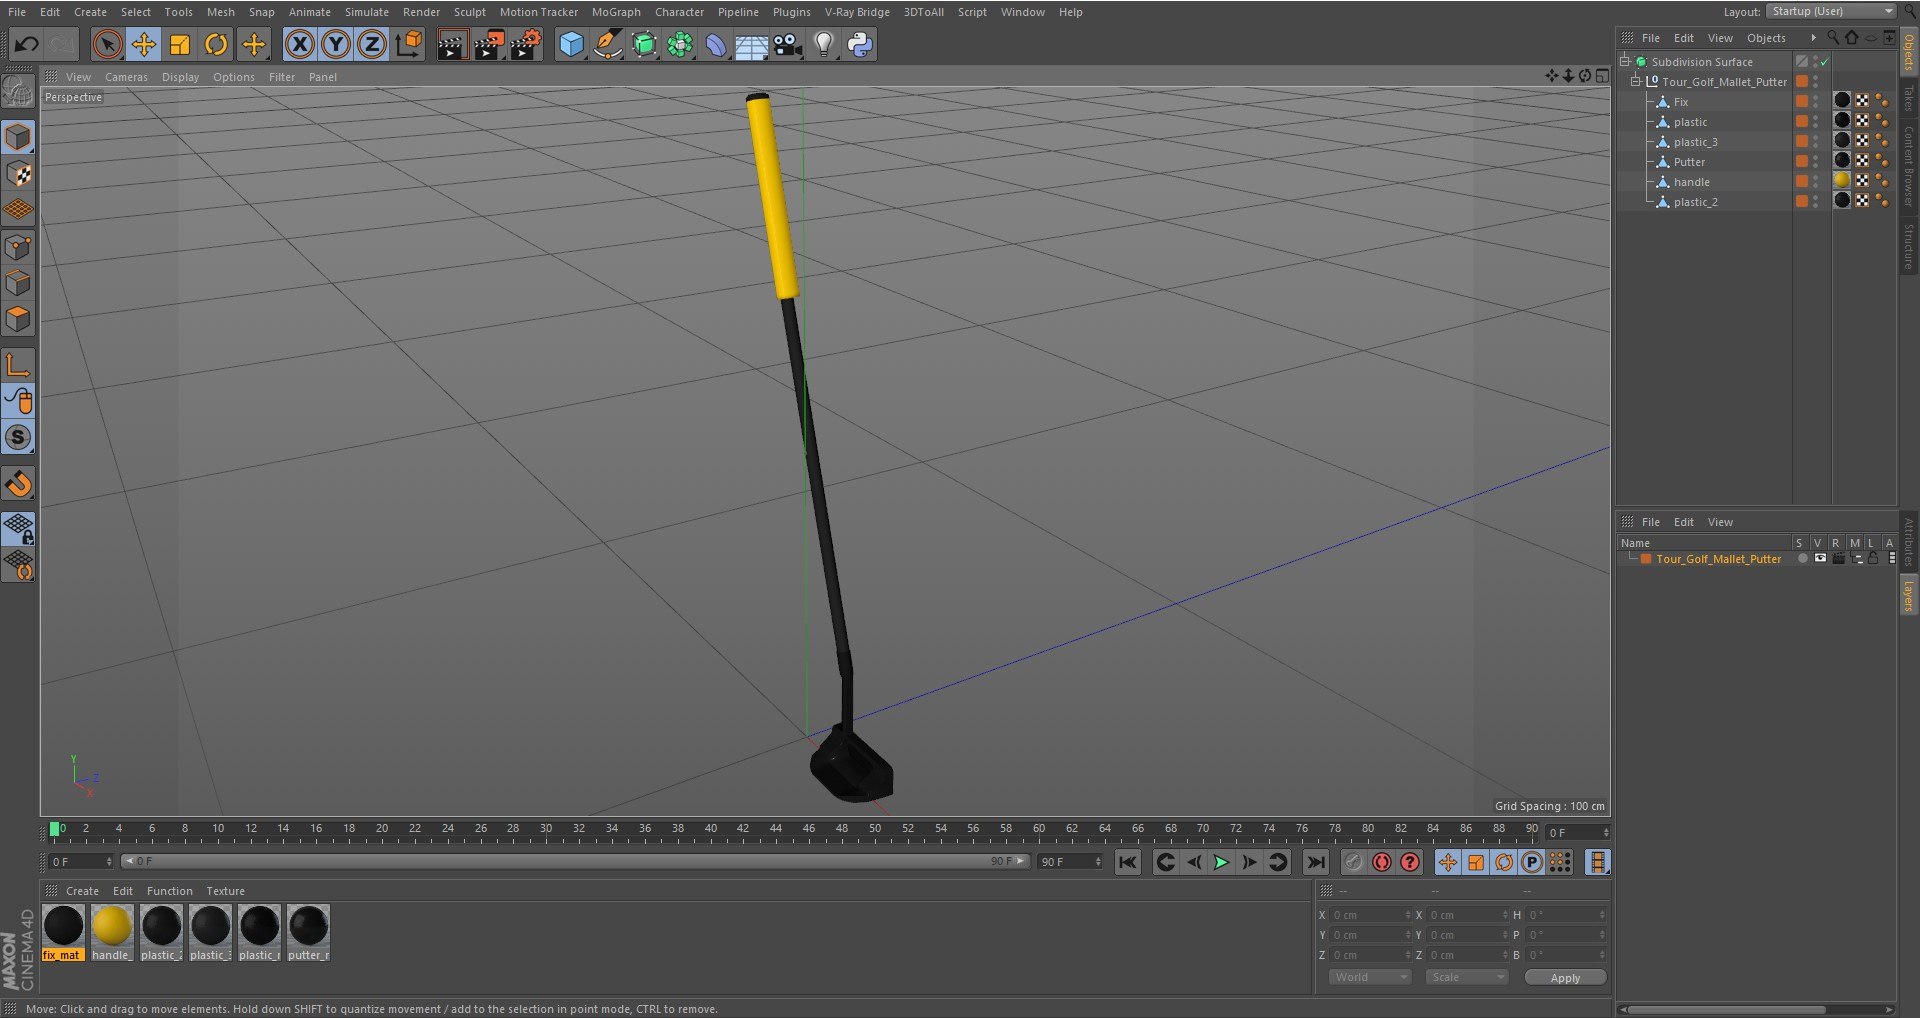Add a Subdivision Surface generator
1920x1018 pixels.
644,44
